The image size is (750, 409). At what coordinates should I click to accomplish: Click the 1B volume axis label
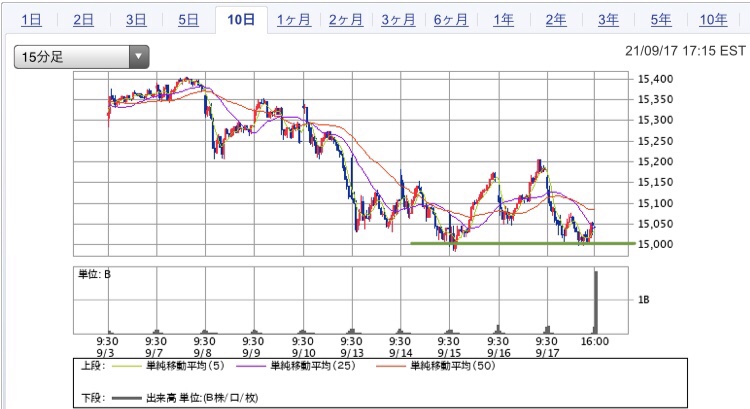(643, 299)
